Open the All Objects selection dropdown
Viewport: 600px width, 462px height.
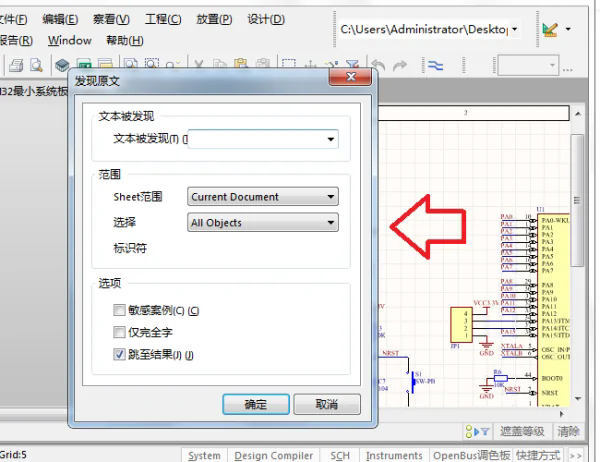(x=263, y=222)
